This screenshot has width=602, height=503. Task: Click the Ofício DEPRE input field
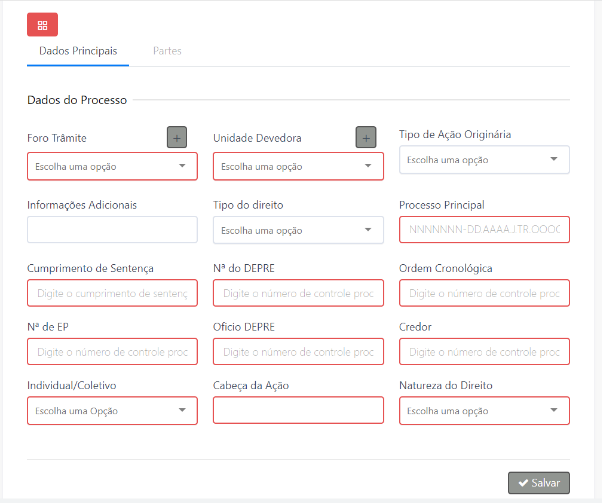pos(298,352)
